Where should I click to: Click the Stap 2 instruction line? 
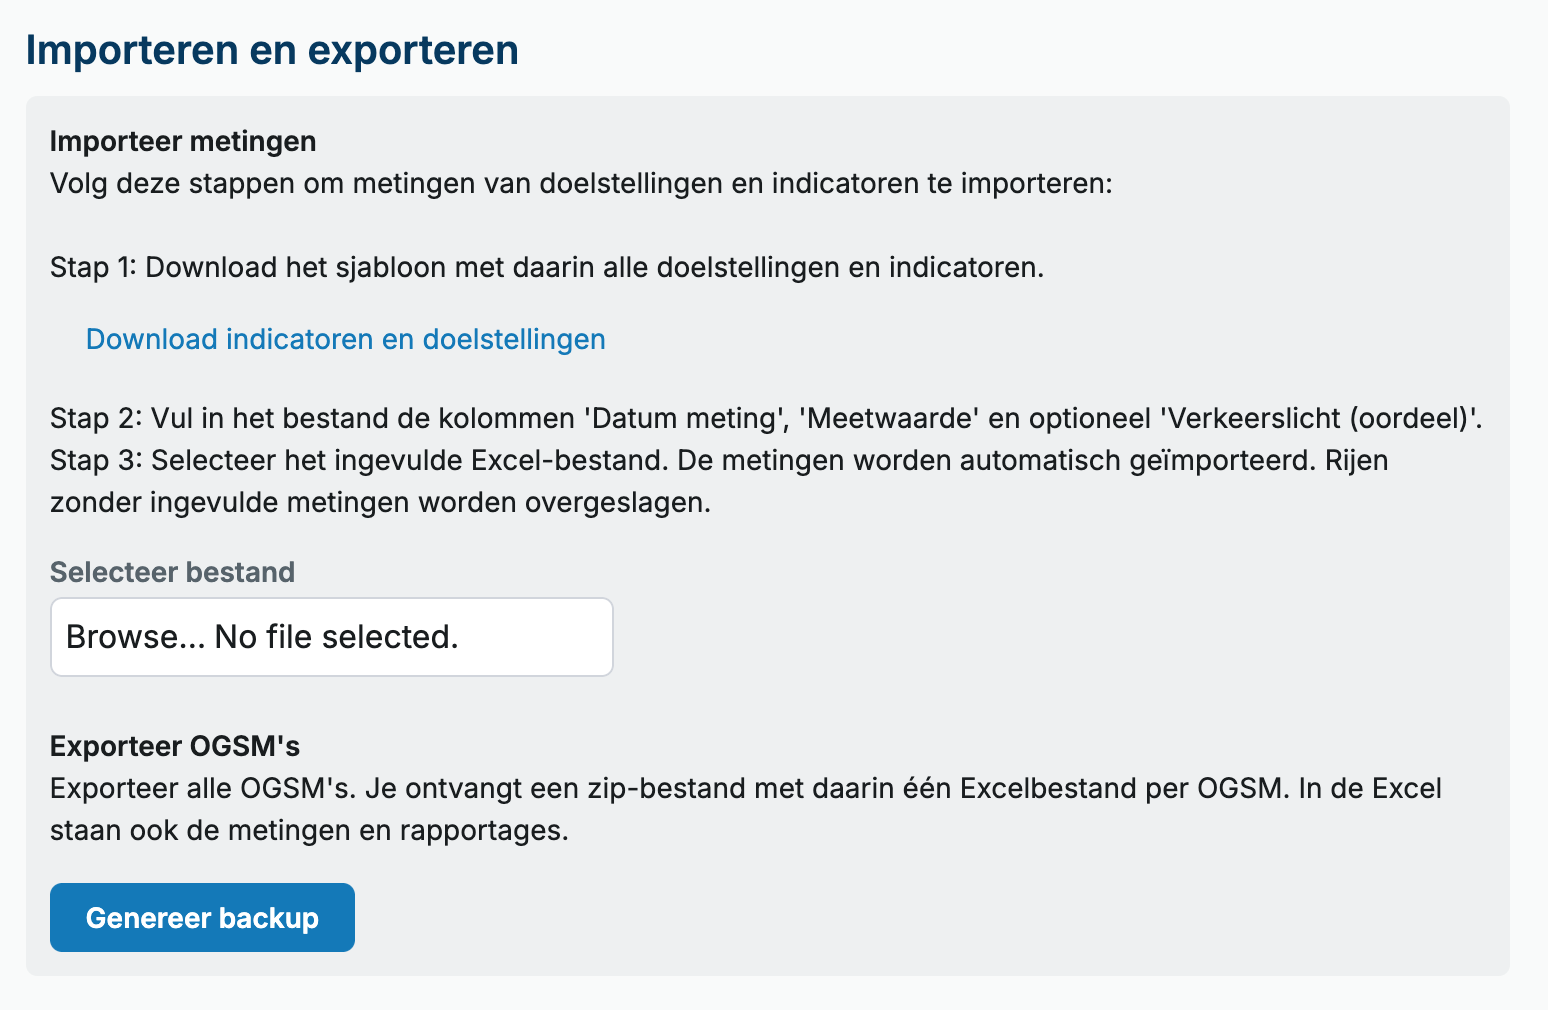tap(765, 418)
